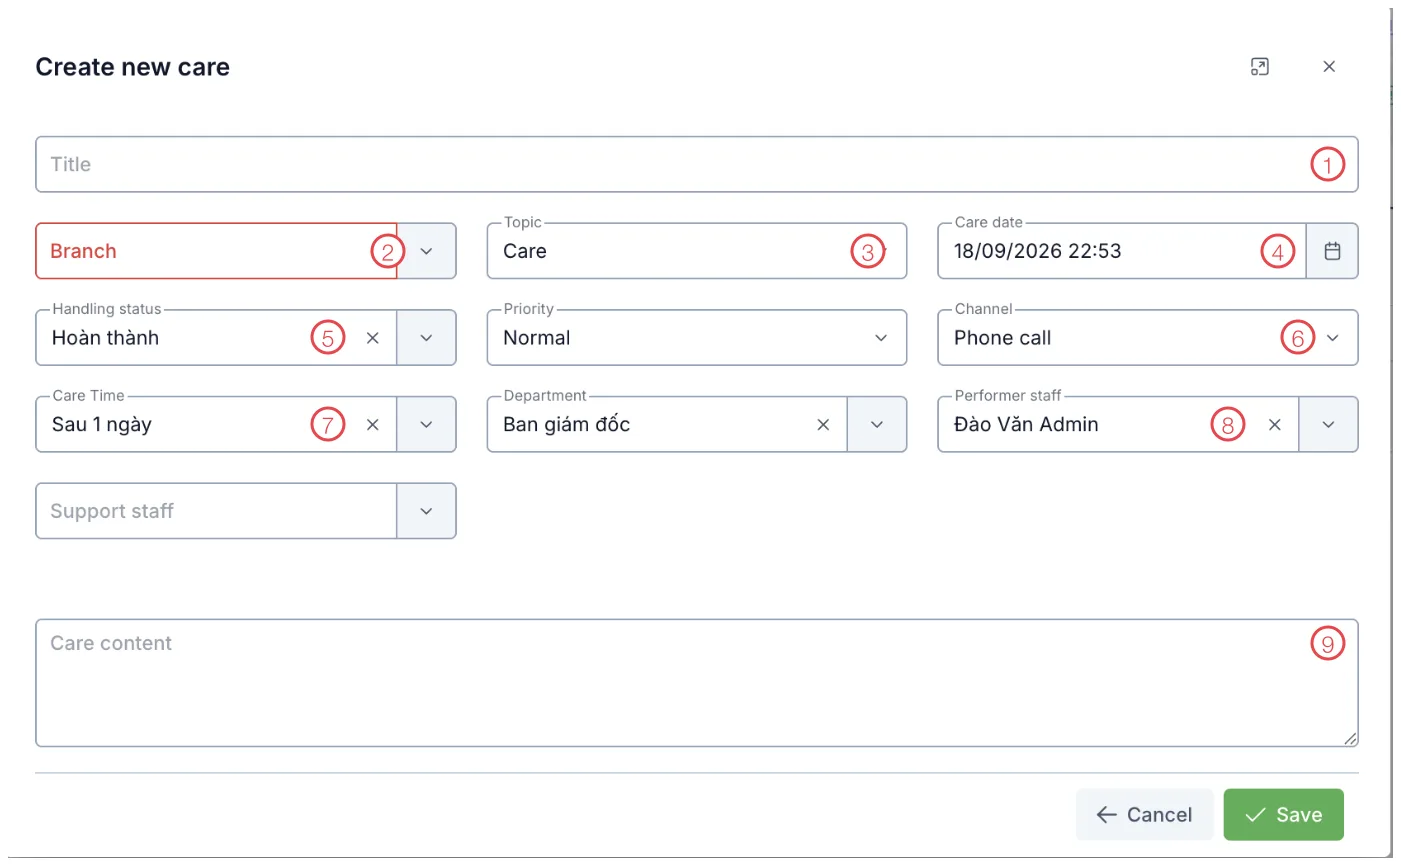Viewport: 1401px width, 866px height.
Task: Open the dialog in expanded popout view
Action: (1260, 67)
